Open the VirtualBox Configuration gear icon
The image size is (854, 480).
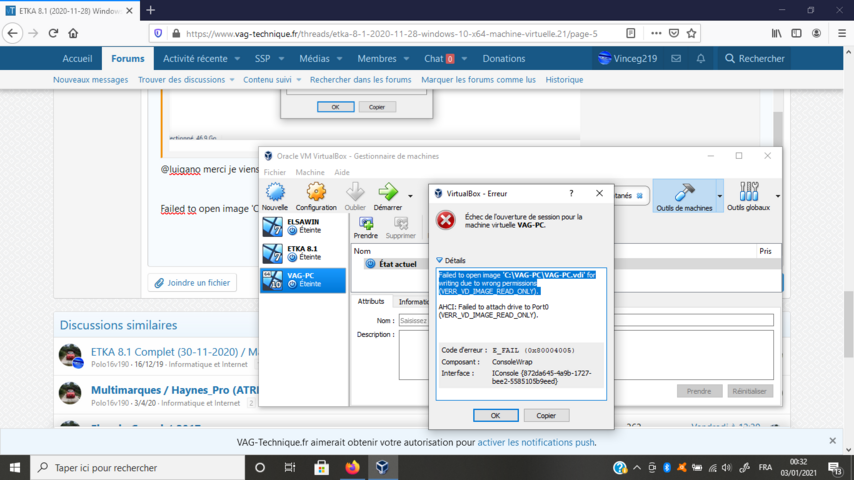click(x=316, y=192)
